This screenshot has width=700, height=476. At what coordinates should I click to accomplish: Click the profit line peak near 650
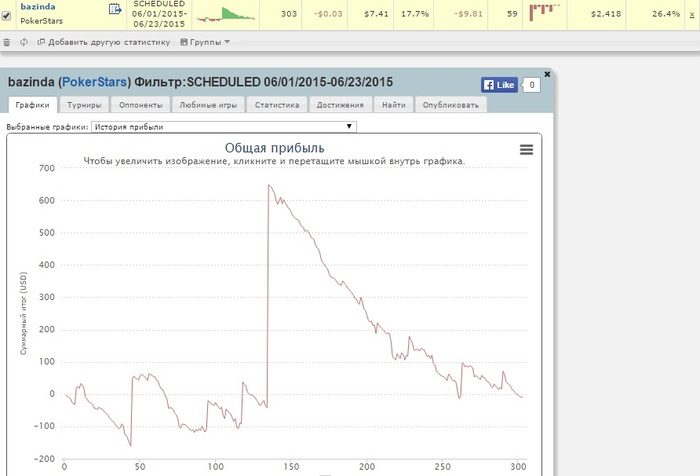tap(269, 185)
